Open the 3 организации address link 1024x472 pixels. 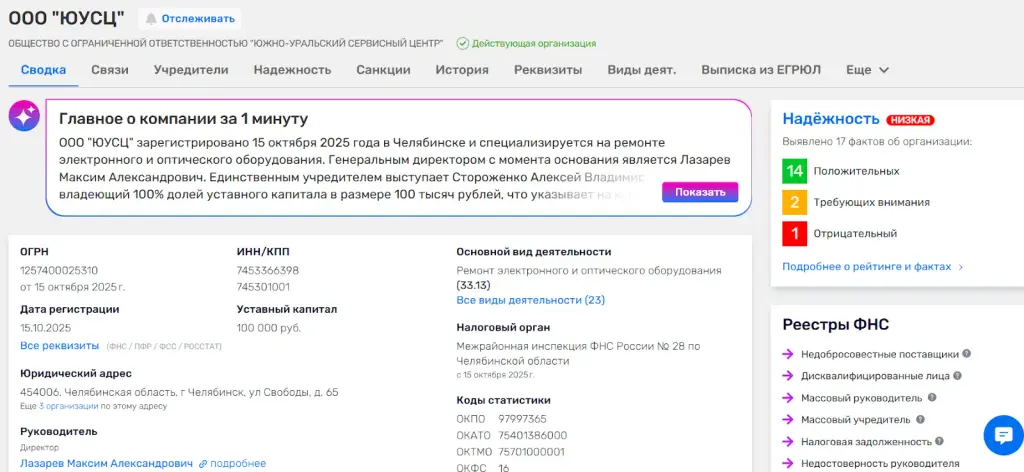[69, 406]
